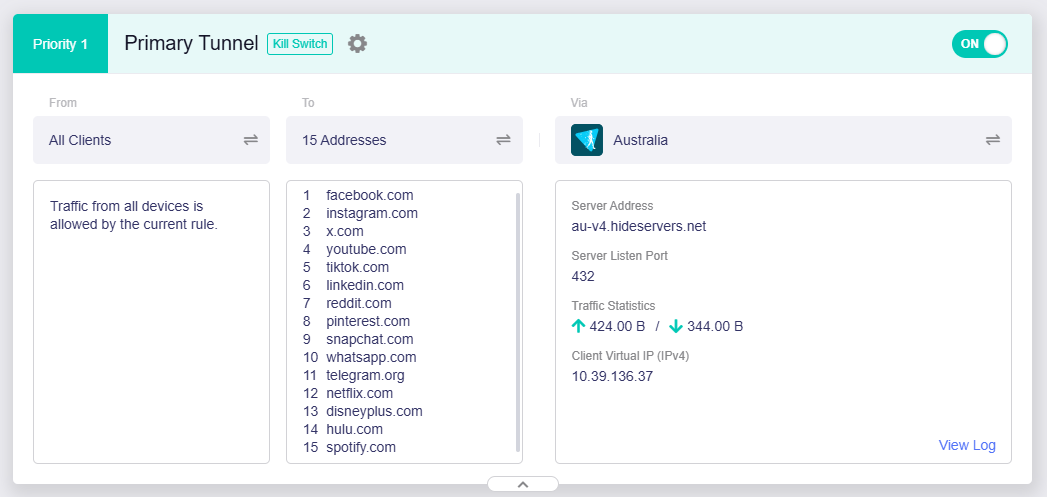Click the upload traffic arrow icon
Screen dimensions: 1047x497
[x=578, y=326]
